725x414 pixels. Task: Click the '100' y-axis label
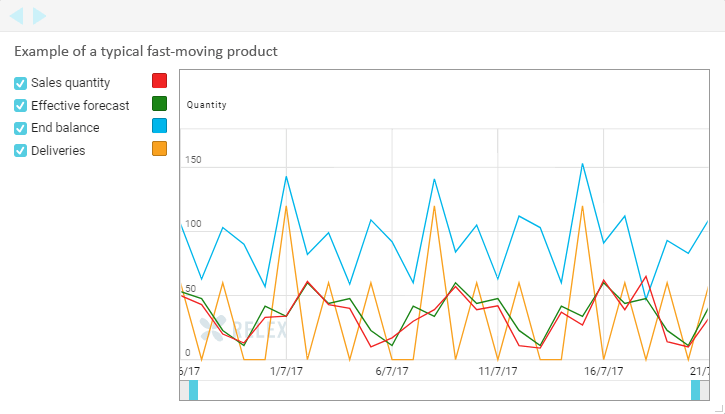click(193, 224)
